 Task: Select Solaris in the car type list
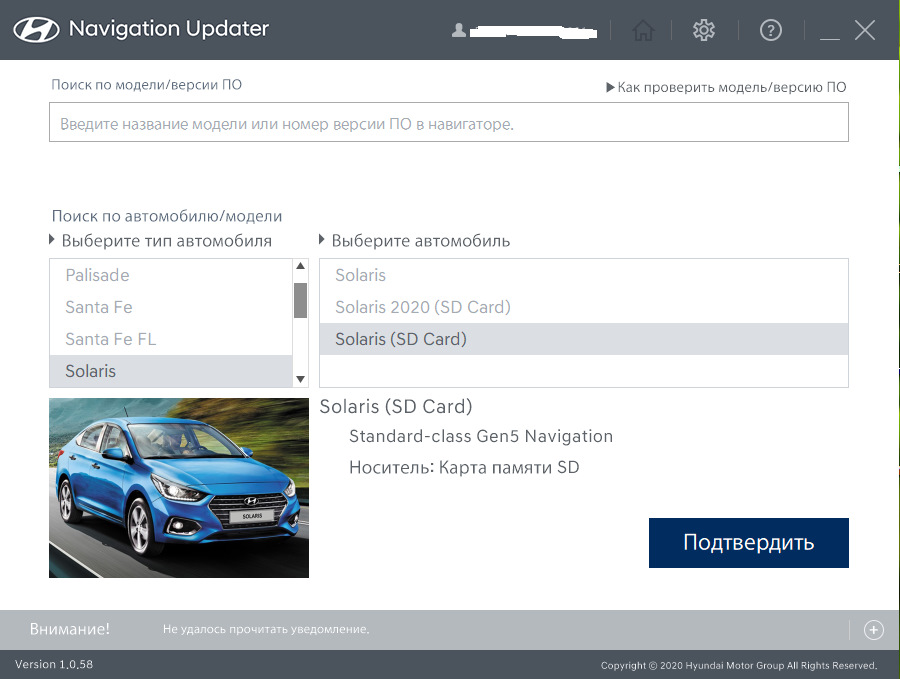(x=171, y=371)
